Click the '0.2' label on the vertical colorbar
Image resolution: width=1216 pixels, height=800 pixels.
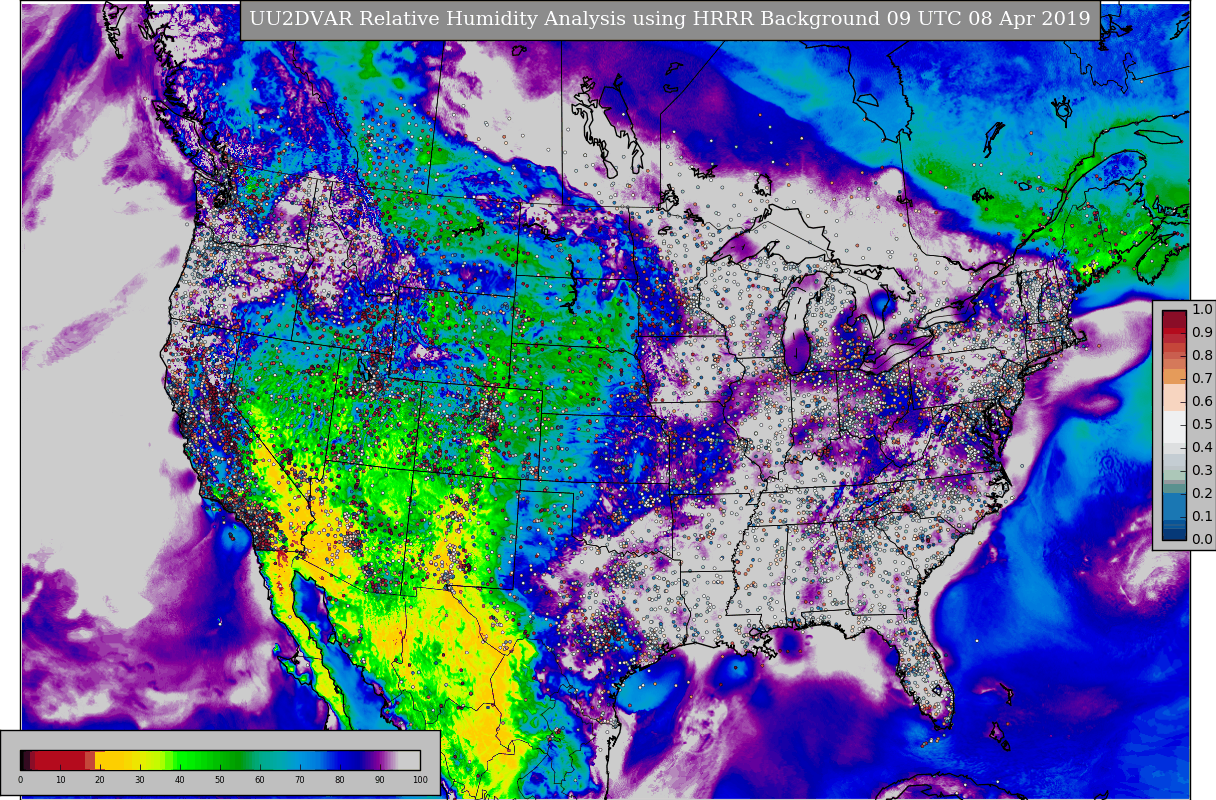1202,494
